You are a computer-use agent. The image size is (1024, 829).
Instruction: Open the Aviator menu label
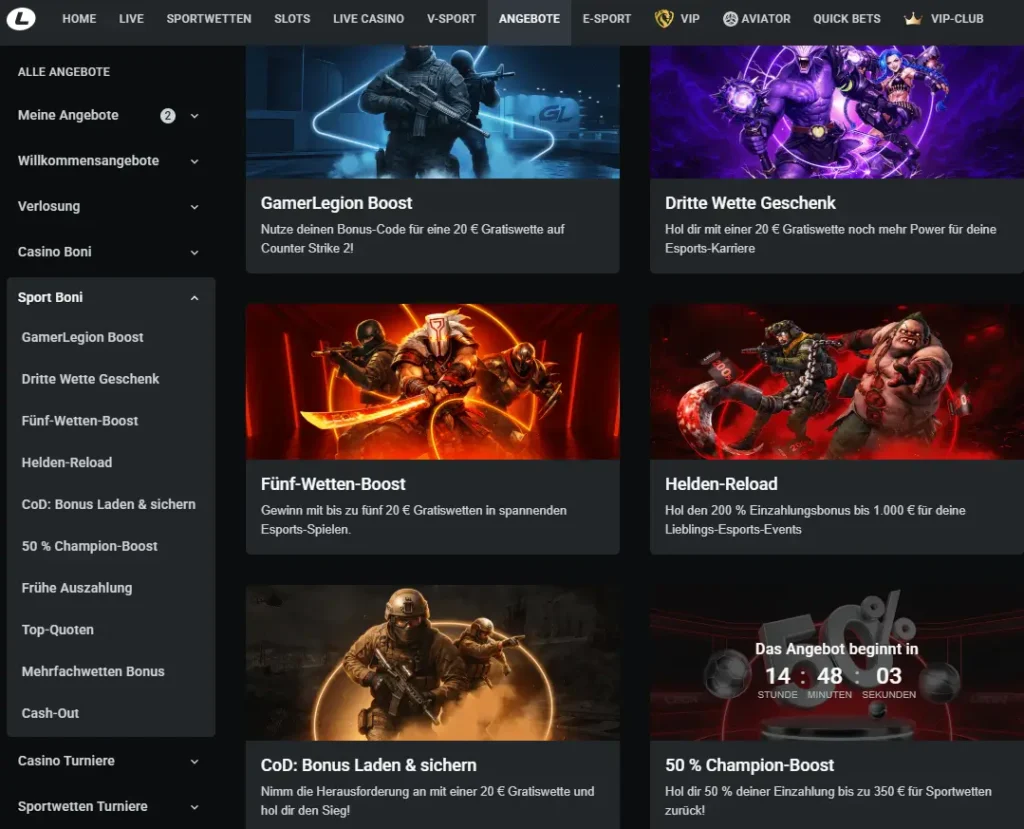[765, 19]
